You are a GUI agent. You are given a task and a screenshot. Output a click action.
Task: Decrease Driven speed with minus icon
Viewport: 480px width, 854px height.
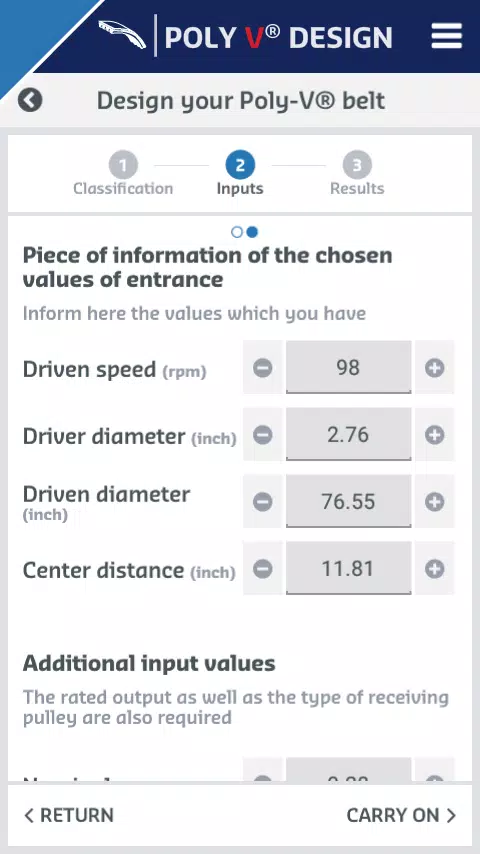(263, 368)
